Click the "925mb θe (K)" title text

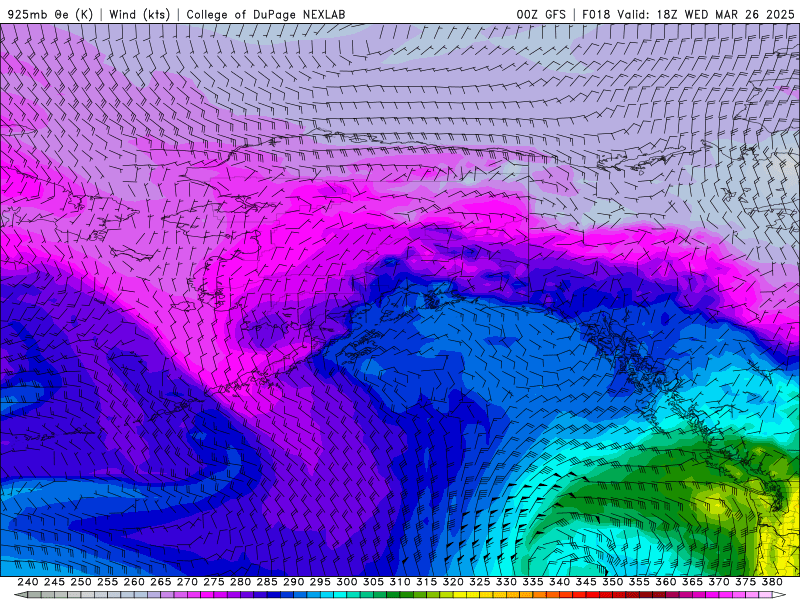[50, 14]
